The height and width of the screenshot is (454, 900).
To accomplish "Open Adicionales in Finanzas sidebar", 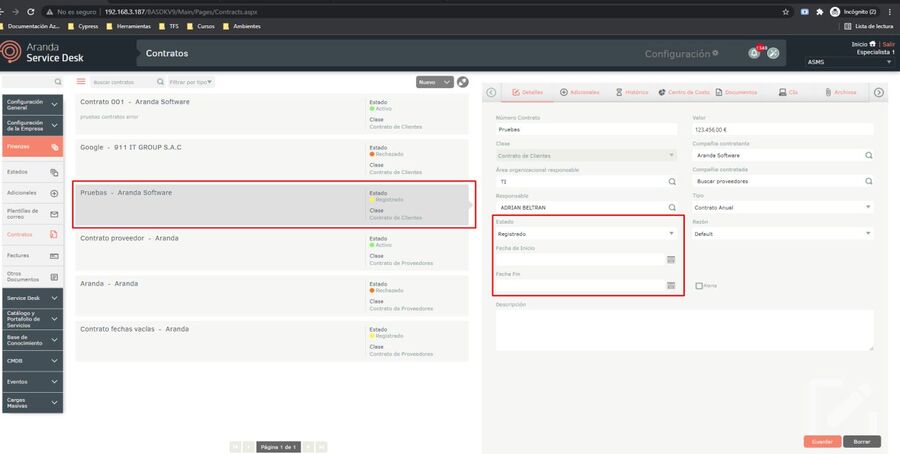I will 33,193.
